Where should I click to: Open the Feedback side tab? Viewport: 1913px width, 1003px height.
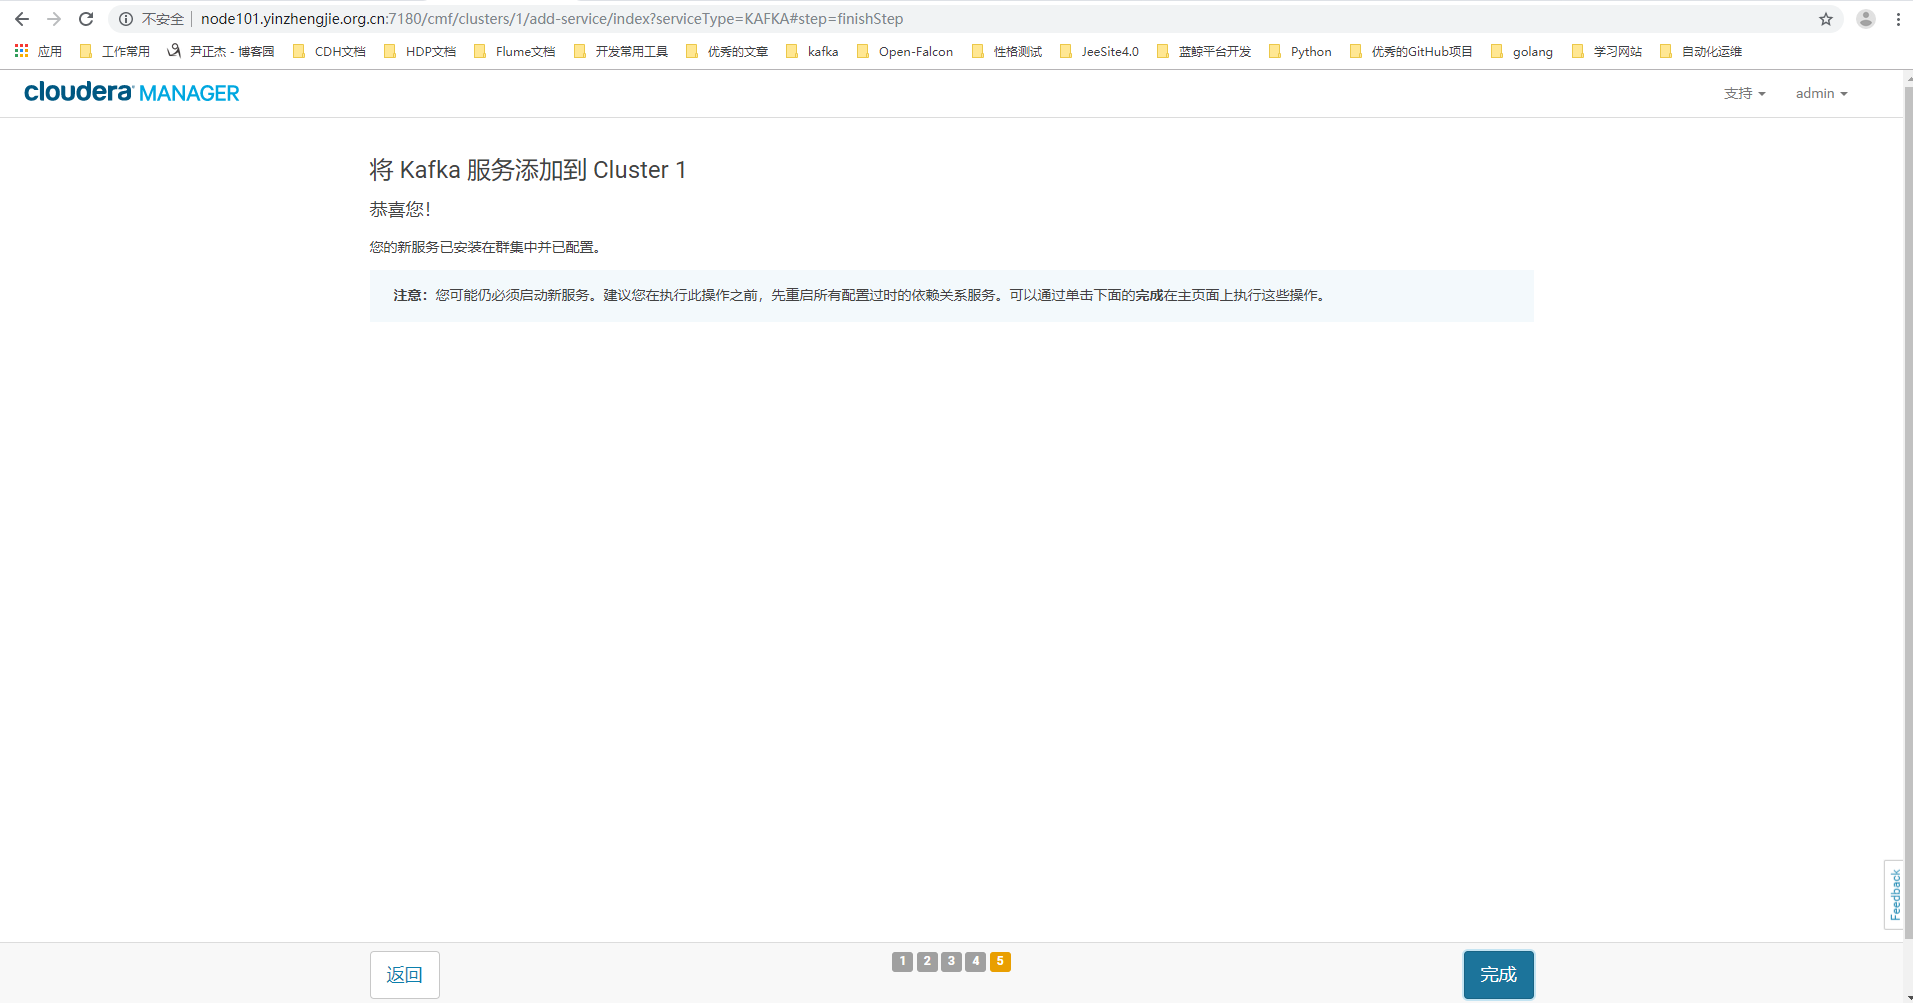point(1894,894)
